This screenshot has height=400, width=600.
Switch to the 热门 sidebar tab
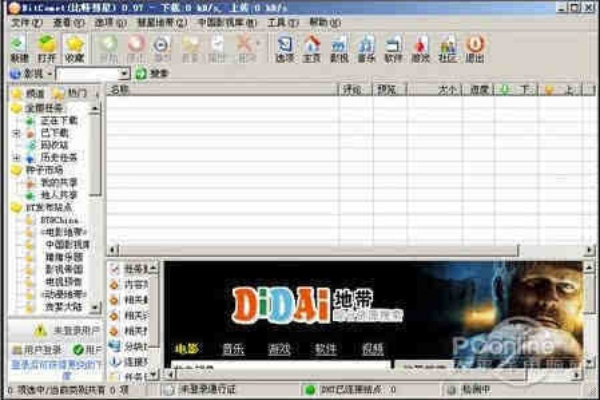70,93
